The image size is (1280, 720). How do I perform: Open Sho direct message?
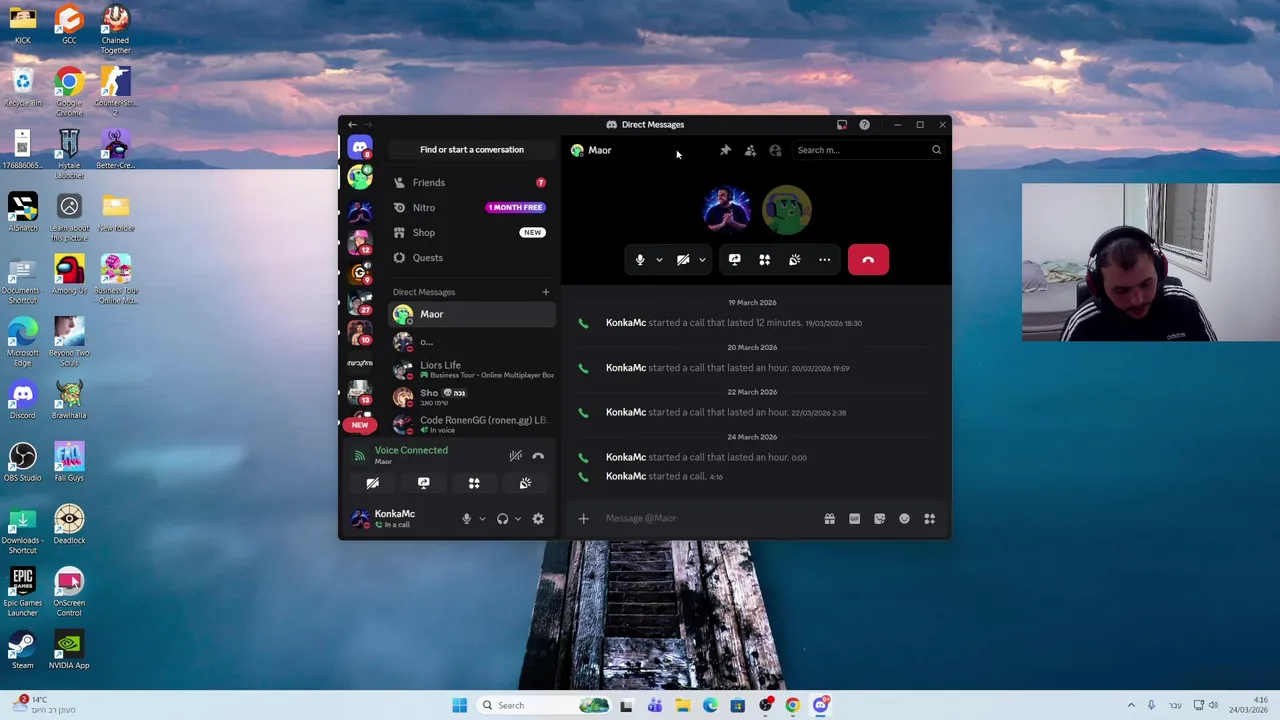coord(472,397)
